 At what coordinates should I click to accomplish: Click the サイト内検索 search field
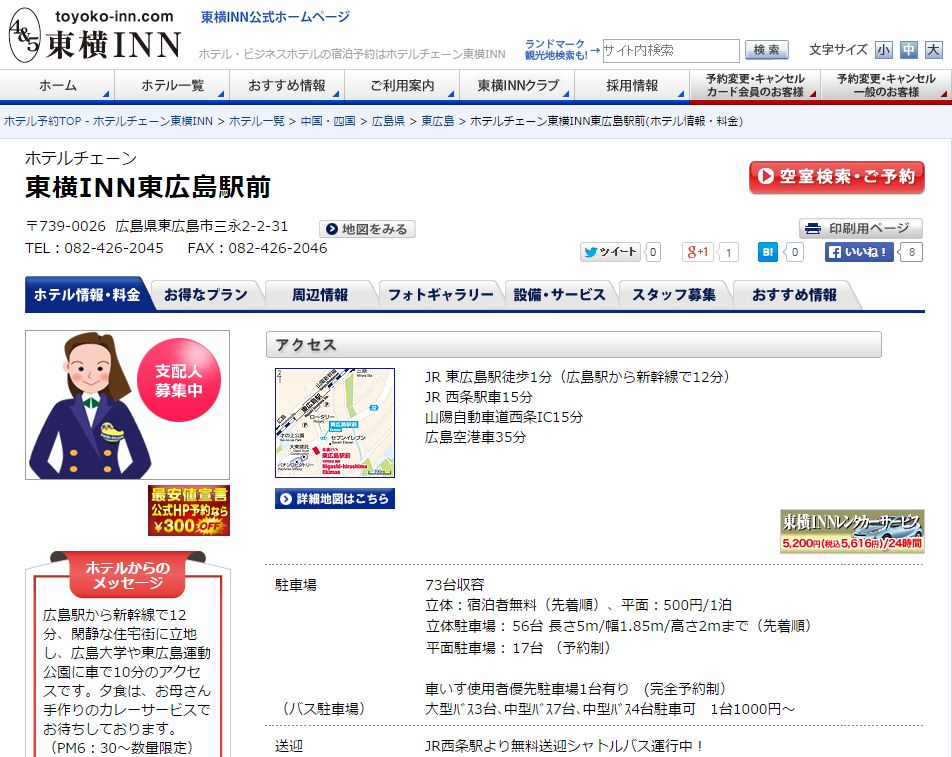point(671,50)
